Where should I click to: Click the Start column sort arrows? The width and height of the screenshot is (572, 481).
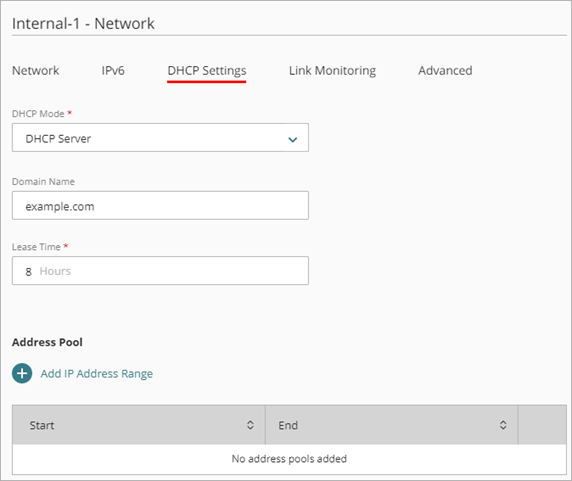(x=250, y=425)
